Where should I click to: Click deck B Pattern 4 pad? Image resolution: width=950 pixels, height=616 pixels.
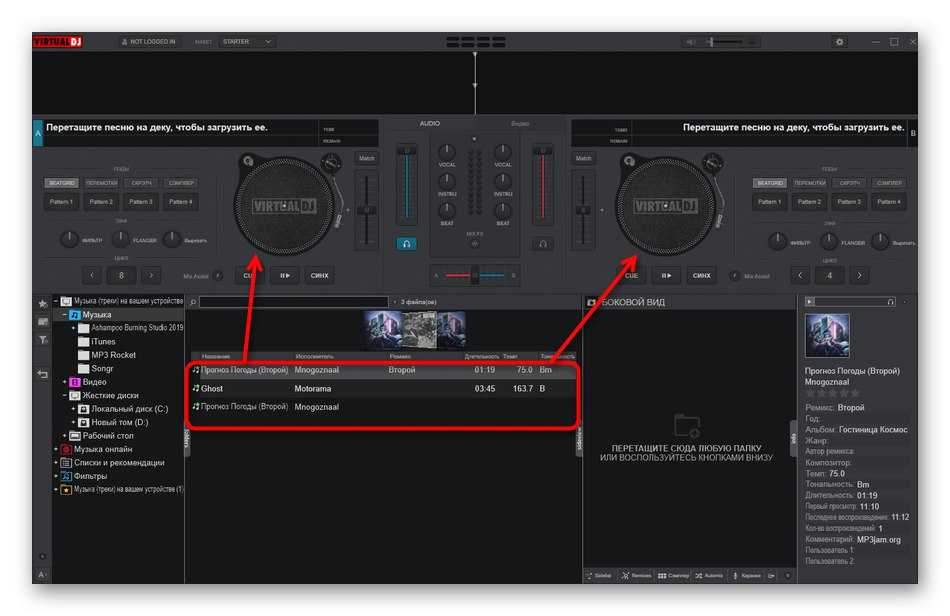point(889,202)
